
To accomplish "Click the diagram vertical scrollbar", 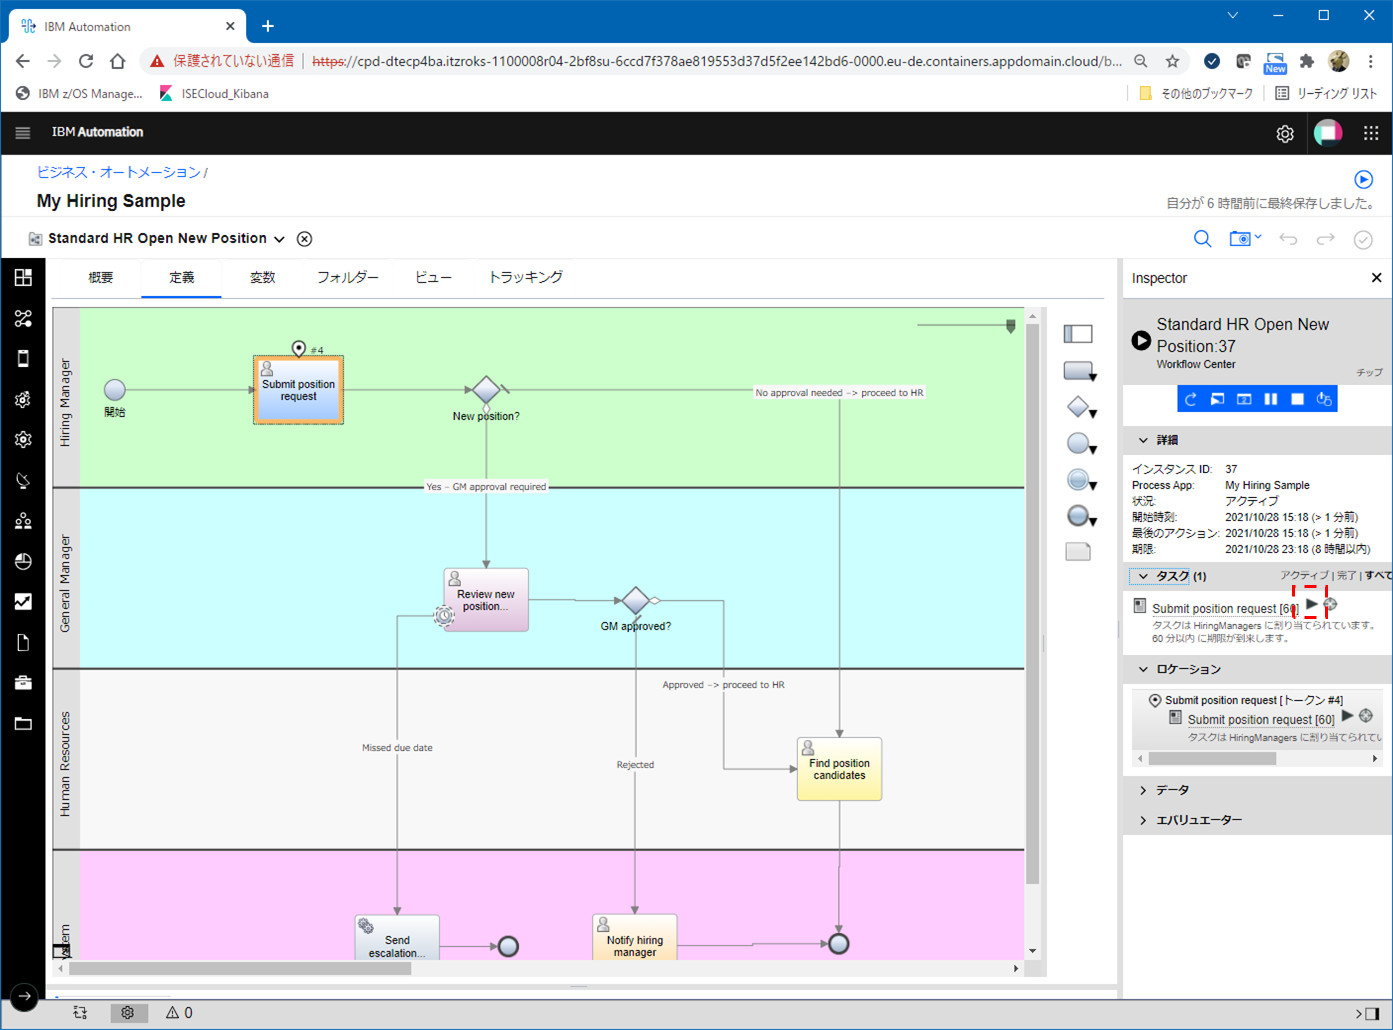I will [x=1033, y=602].
